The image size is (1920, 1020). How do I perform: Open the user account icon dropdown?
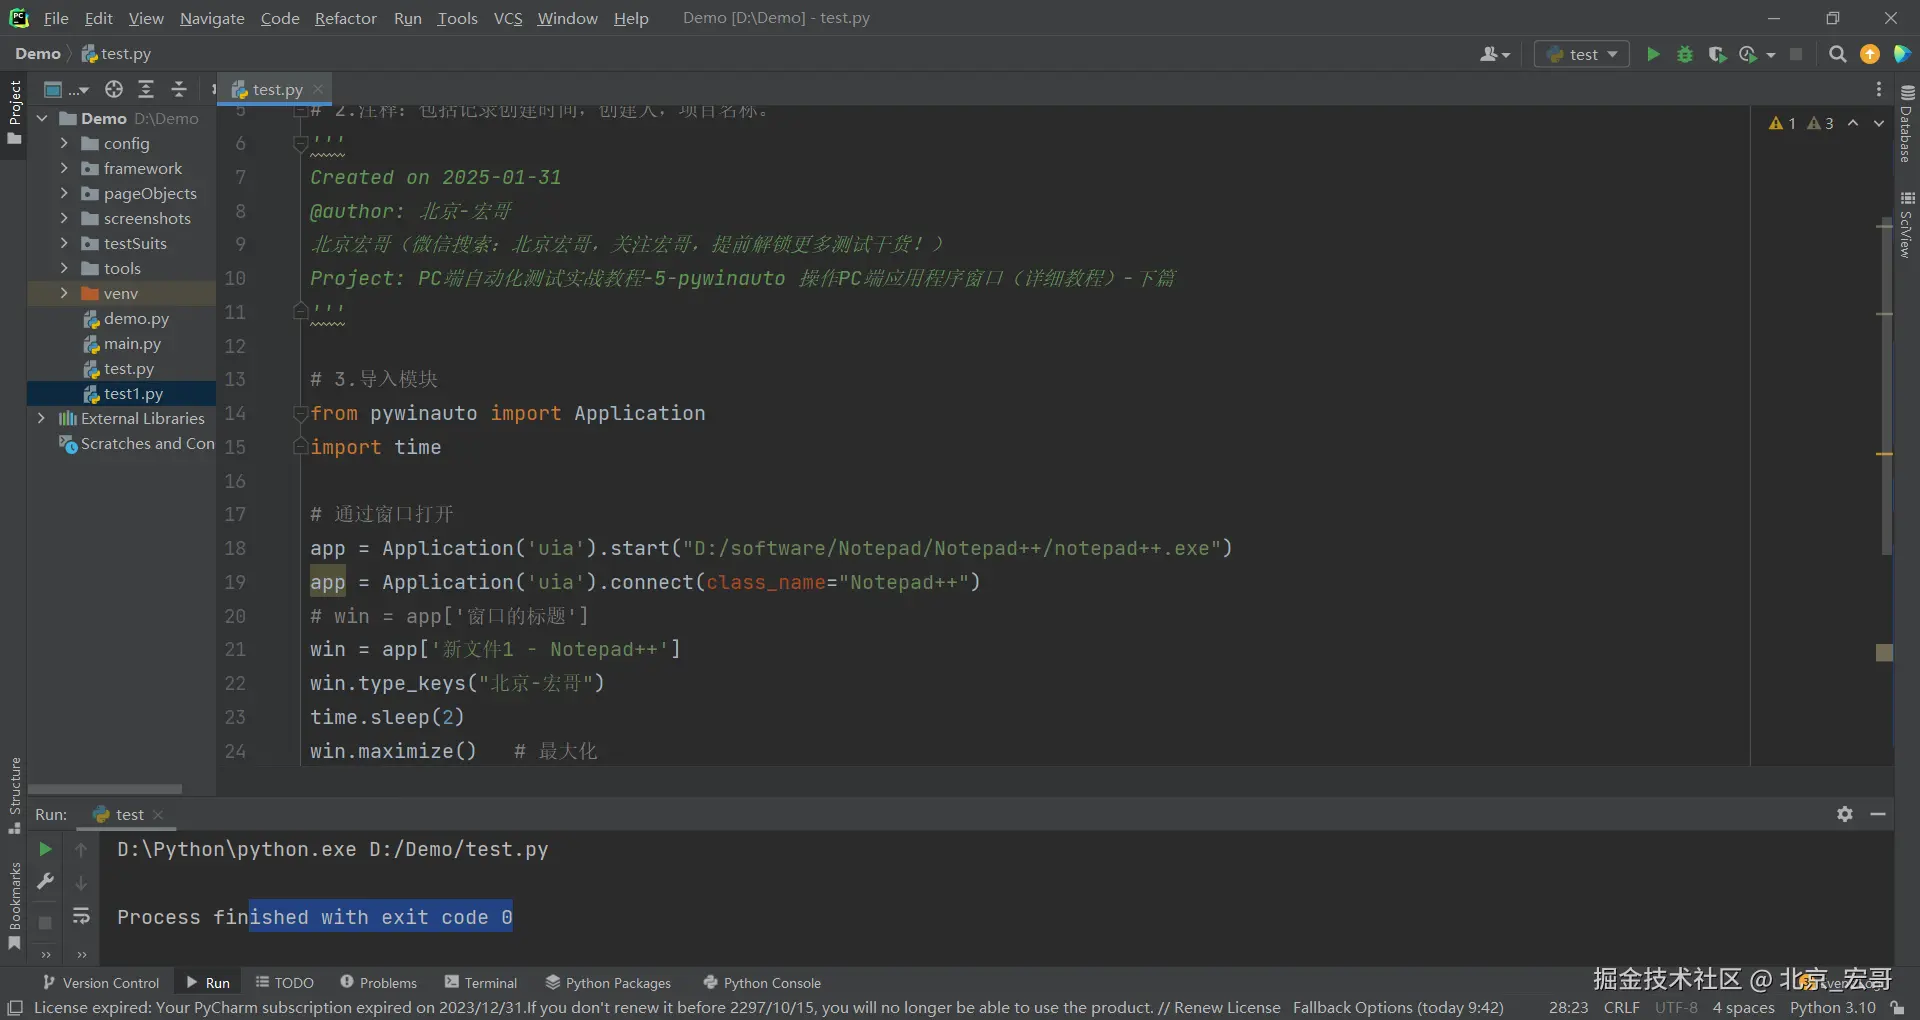click(1495, 54)
